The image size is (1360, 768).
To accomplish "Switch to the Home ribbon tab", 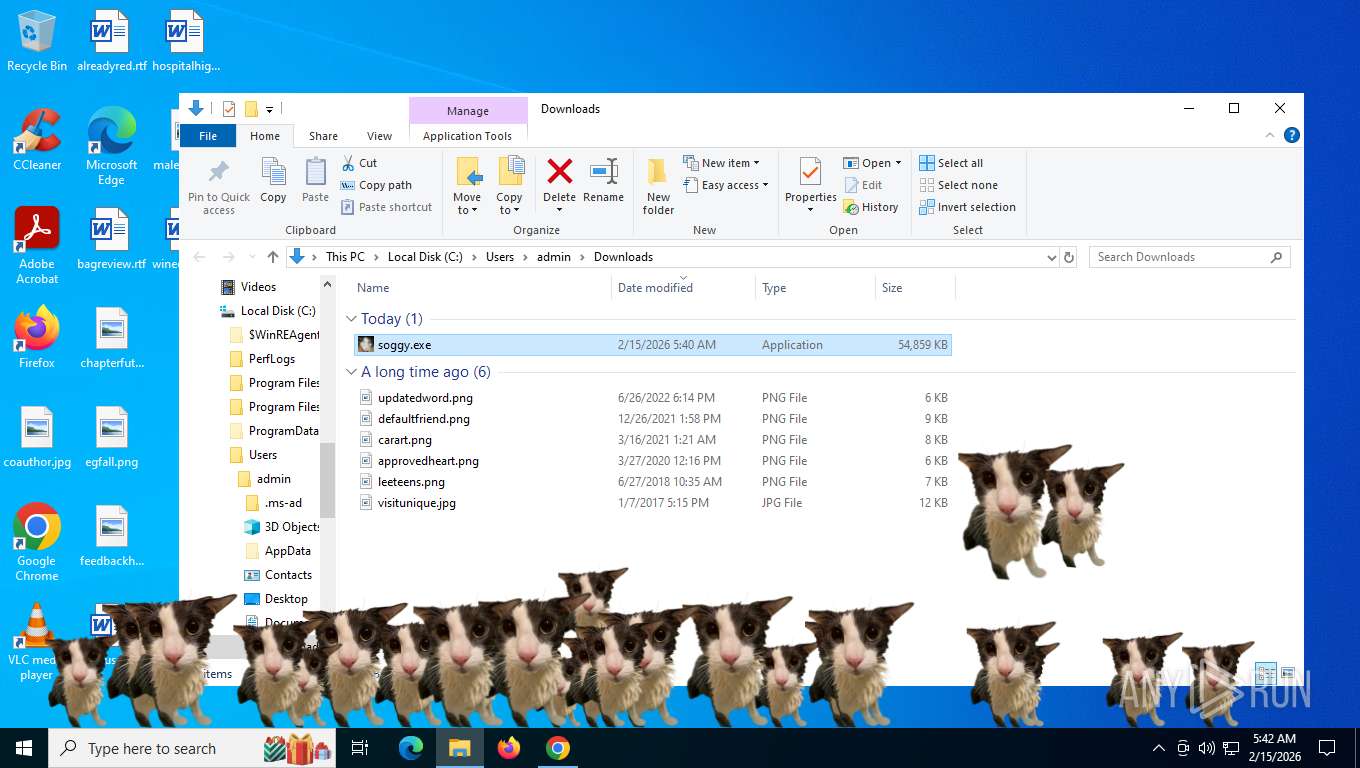I will coord(265,136).
